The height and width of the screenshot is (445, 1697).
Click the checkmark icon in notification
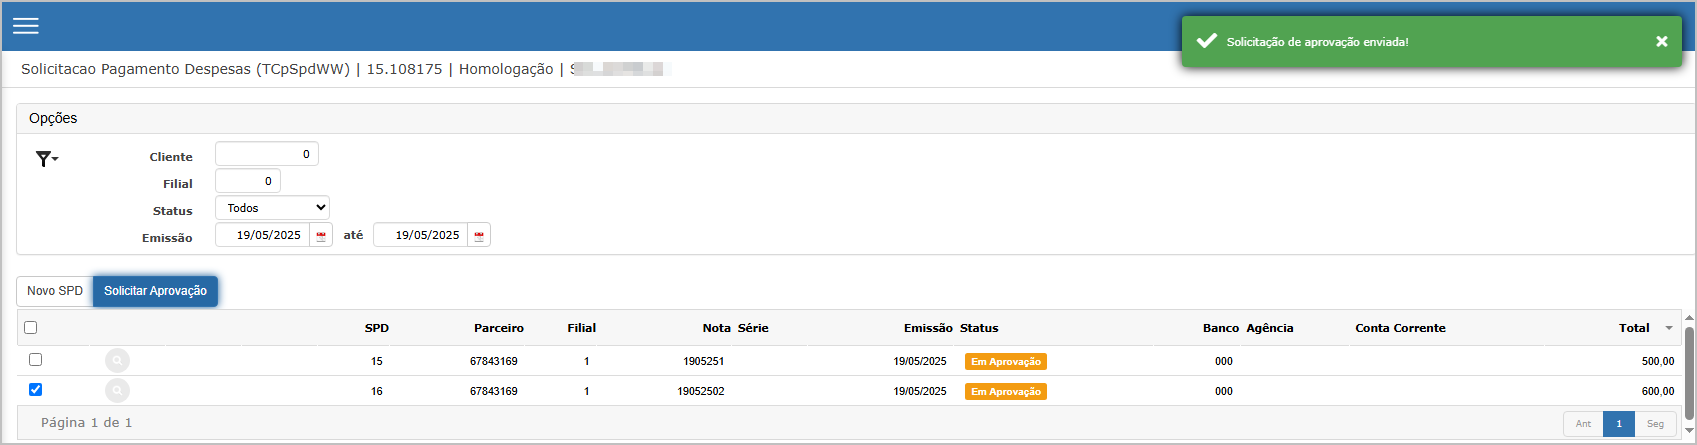1207,41
